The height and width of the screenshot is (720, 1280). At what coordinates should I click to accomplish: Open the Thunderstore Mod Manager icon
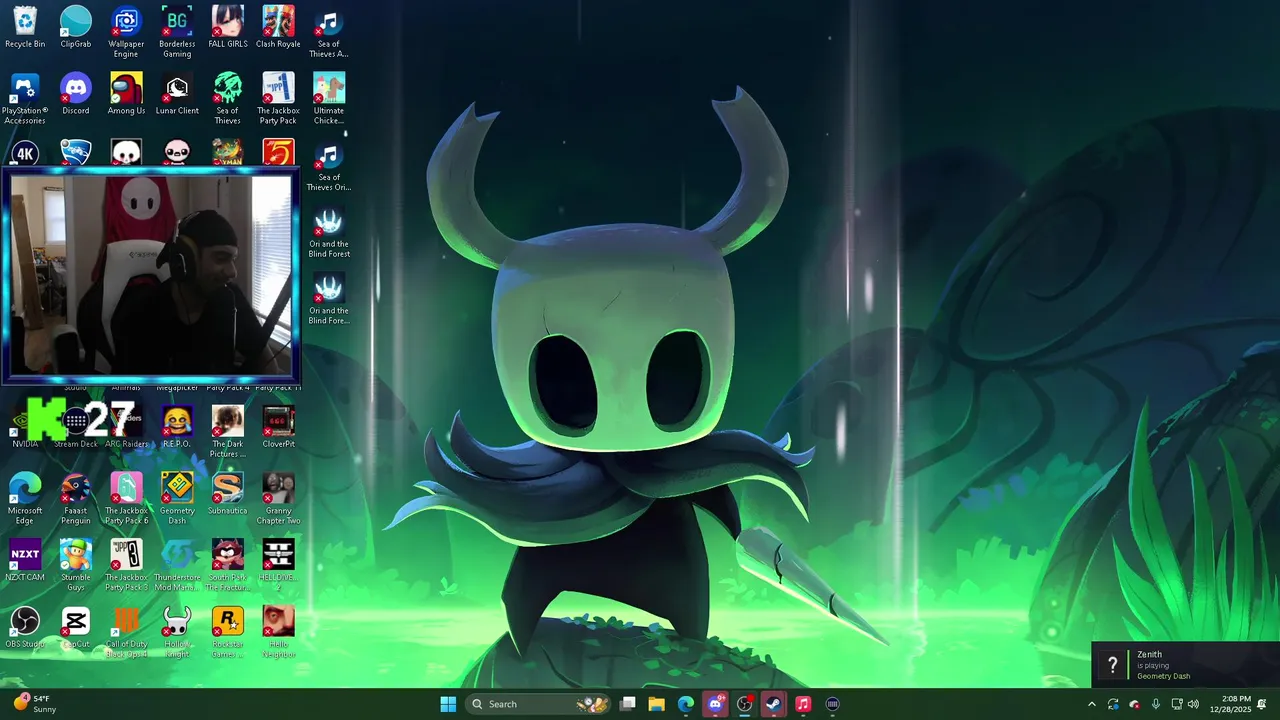(x=177, y=564)
